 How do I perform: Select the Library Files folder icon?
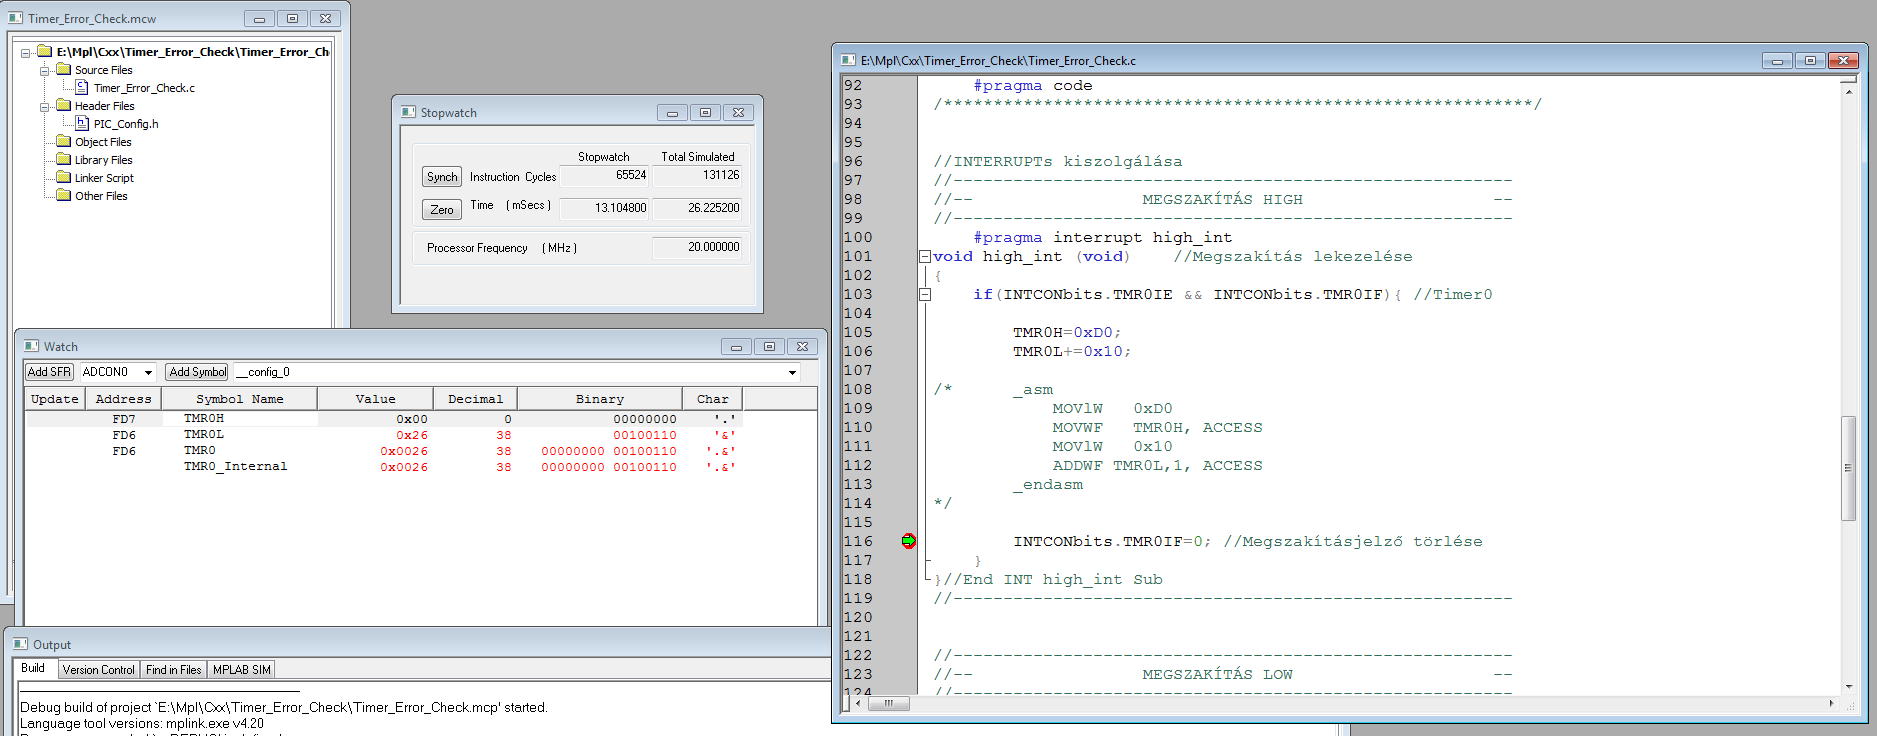[x=64, y=159]
